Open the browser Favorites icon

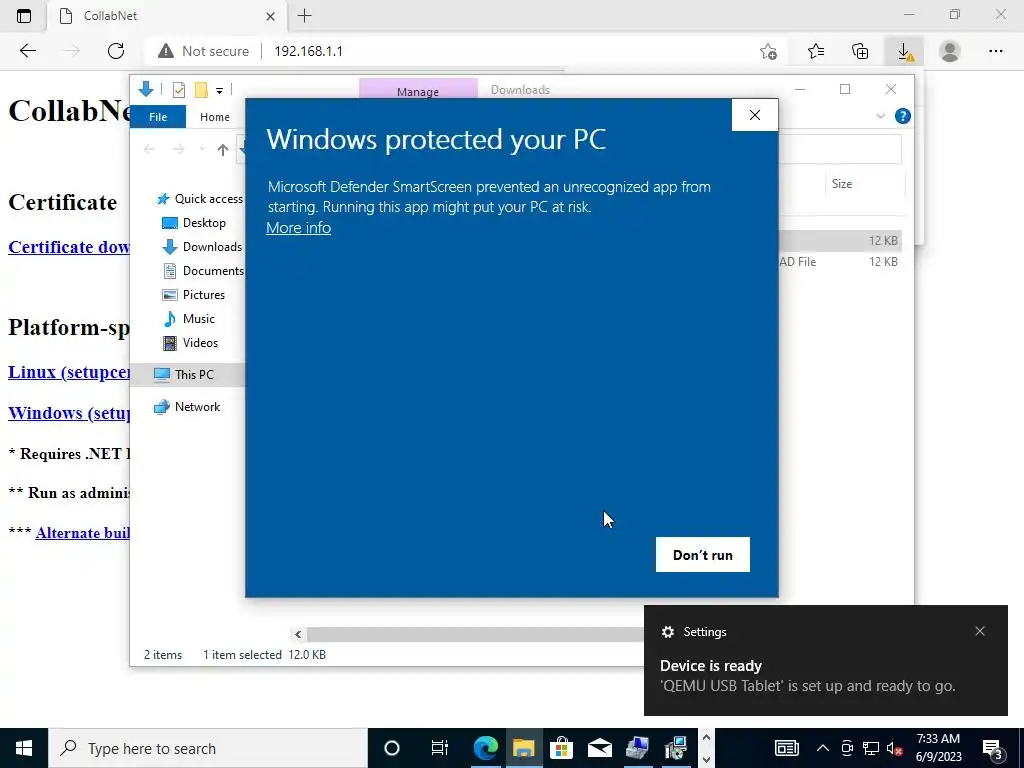point(816,51)
